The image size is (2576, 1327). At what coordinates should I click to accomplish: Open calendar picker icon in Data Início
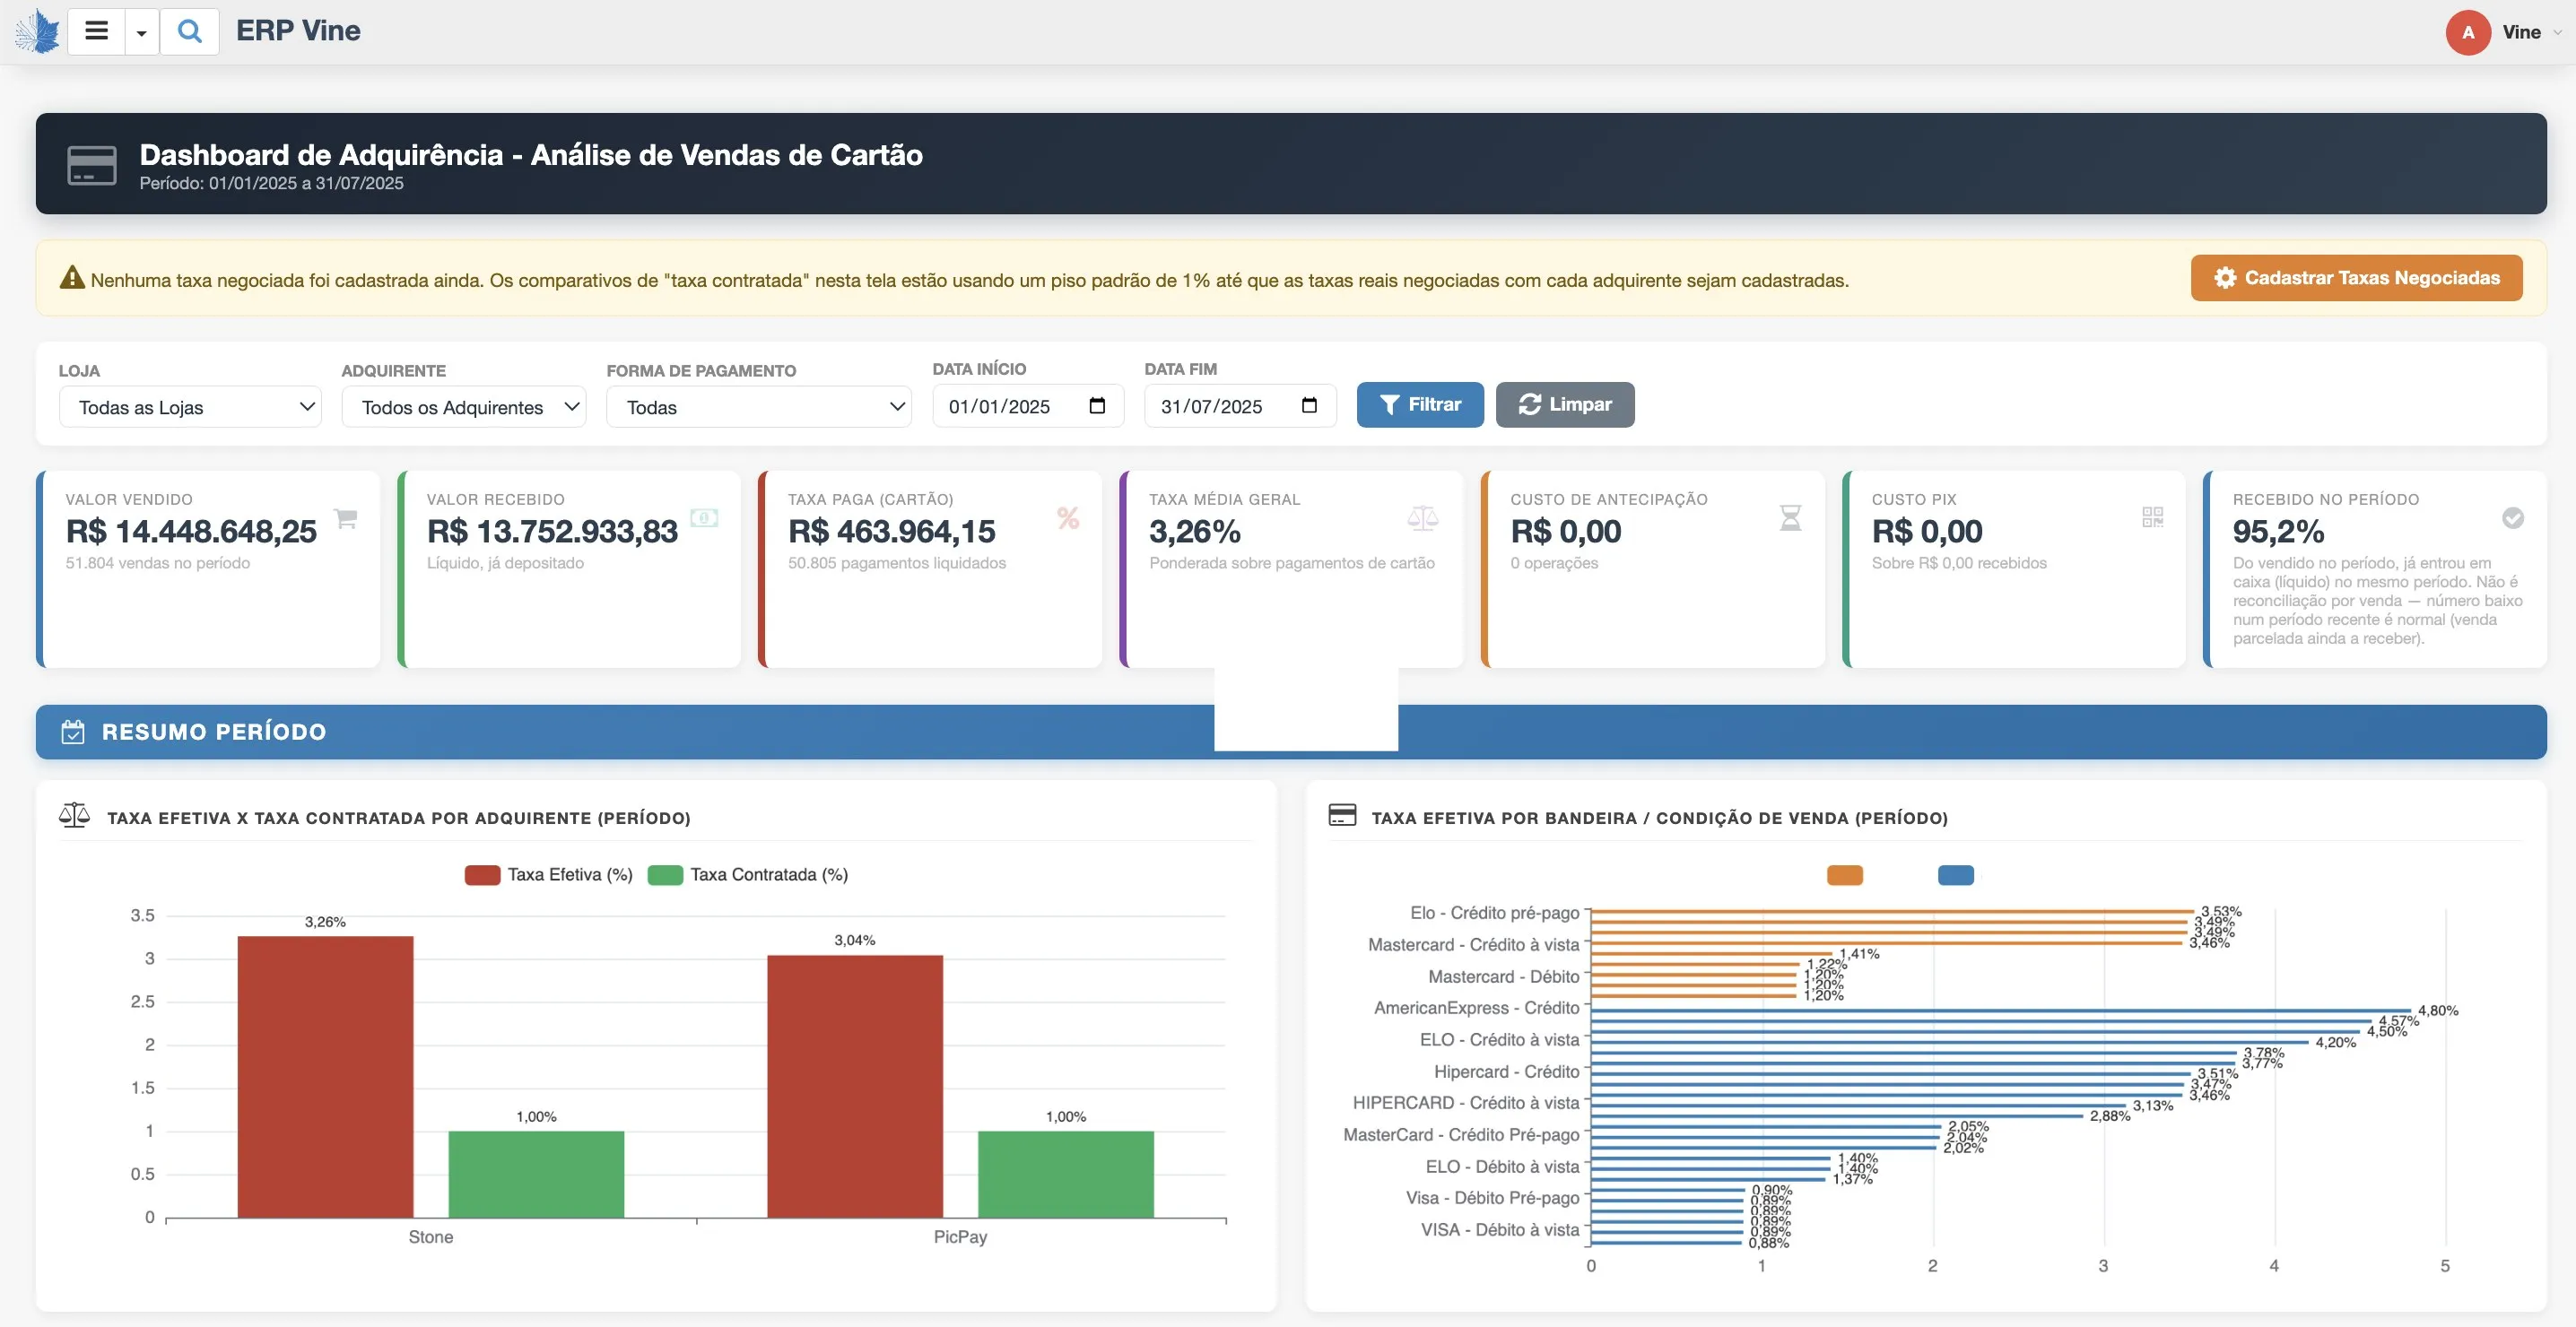coord(1097,405)
